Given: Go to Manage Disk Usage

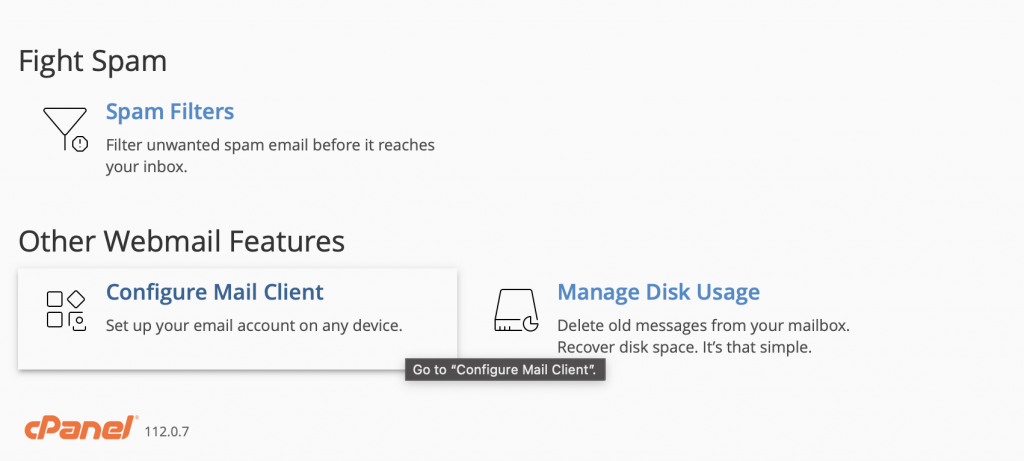Looking at the screenshot, I should (658, 292).
